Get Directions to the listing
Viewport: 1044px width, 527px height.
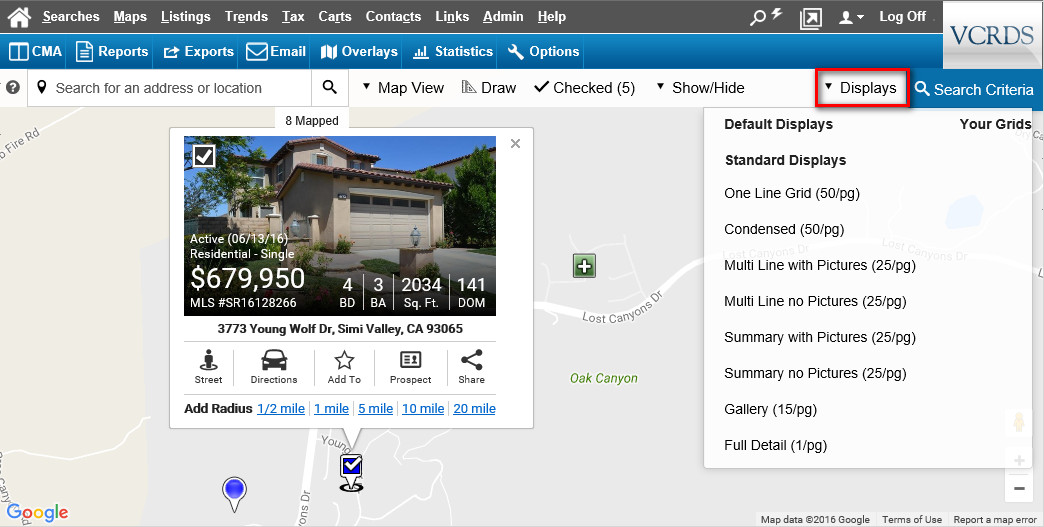pos(274,367)
